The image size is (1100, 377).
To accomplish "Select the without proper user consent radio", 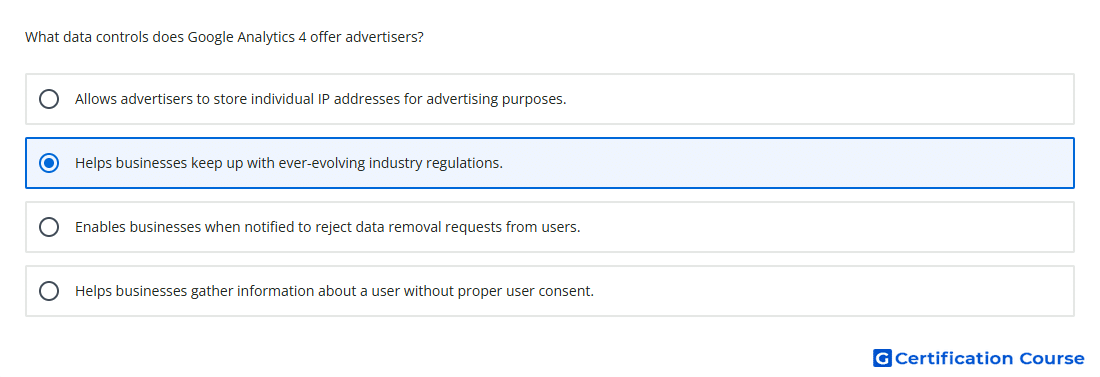I will point(49,291).
